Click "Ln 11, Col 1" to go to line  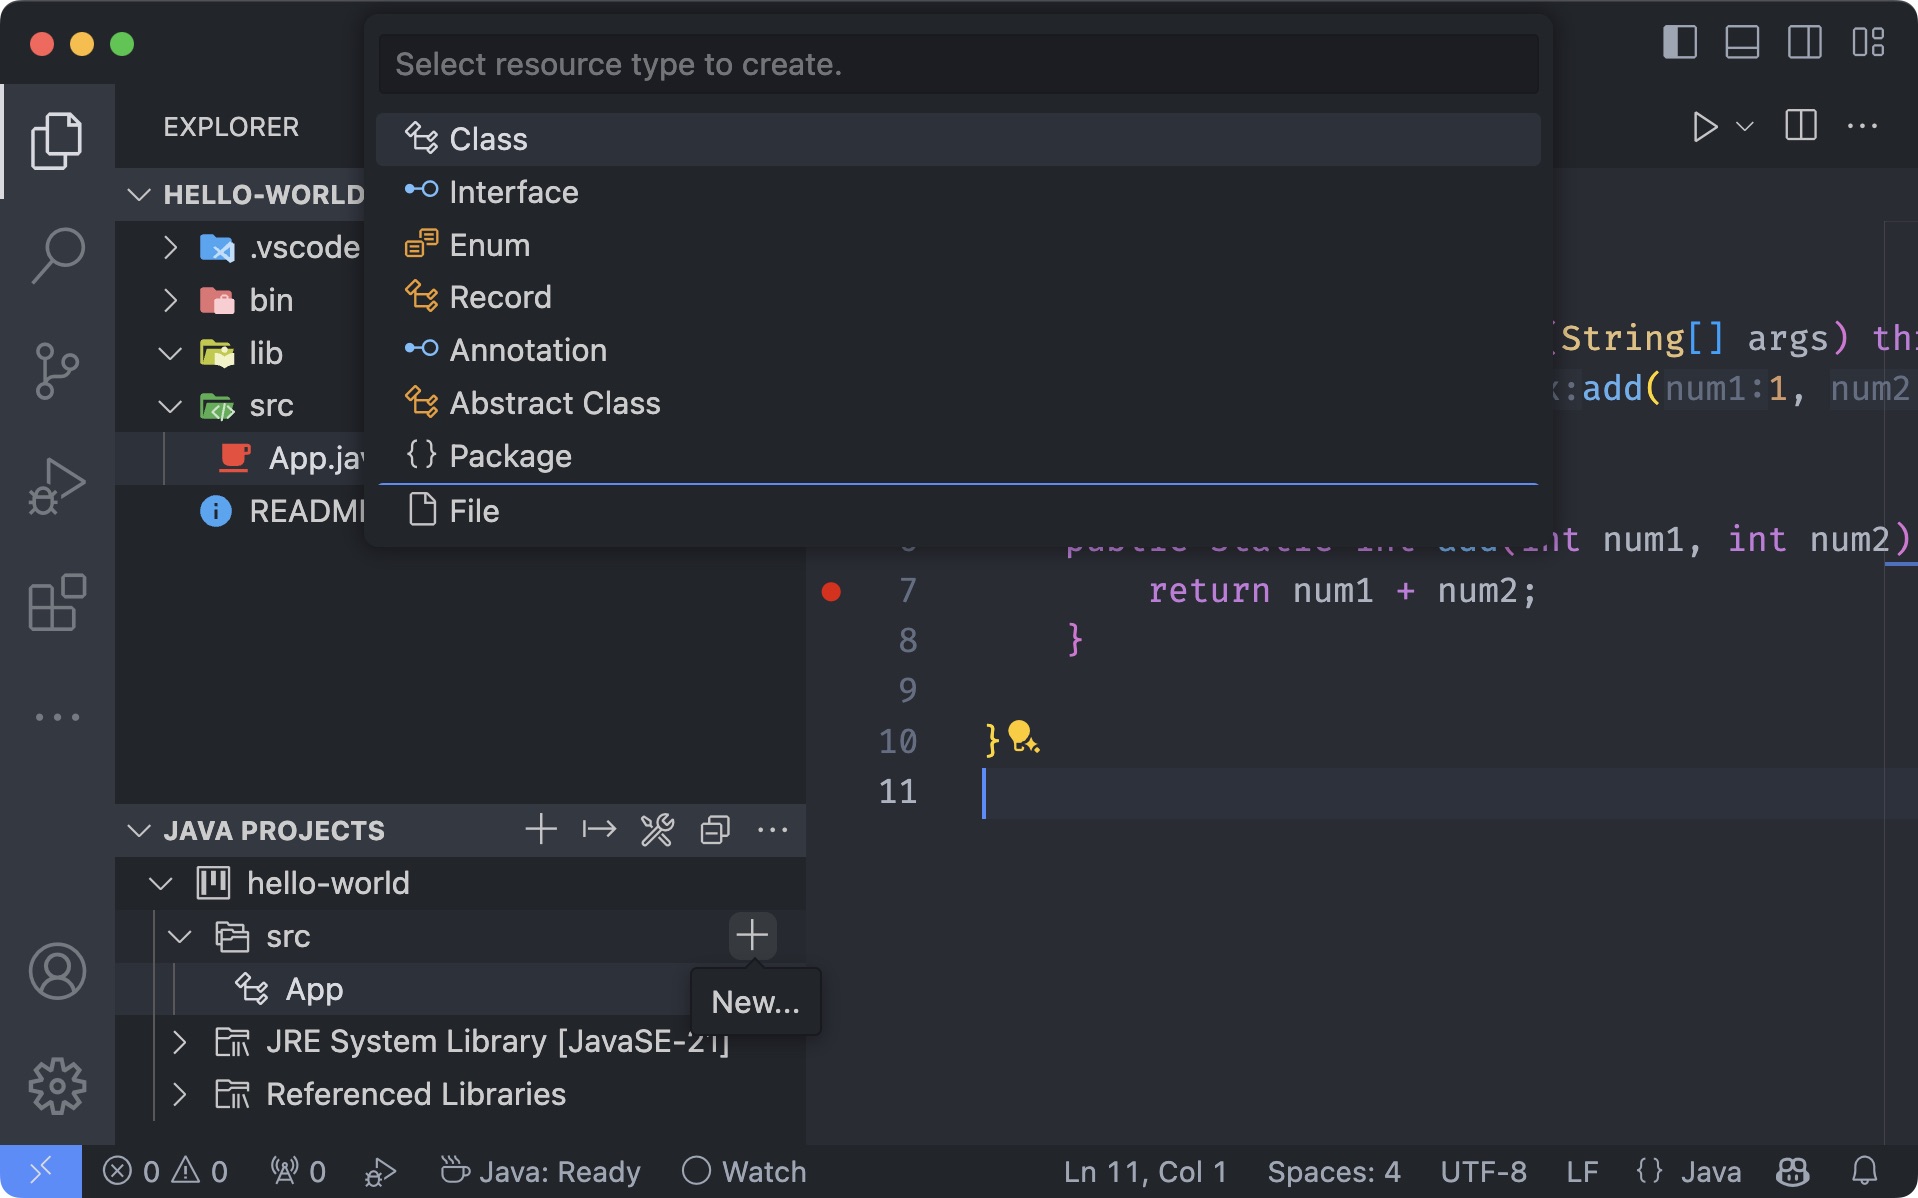1145,1171
